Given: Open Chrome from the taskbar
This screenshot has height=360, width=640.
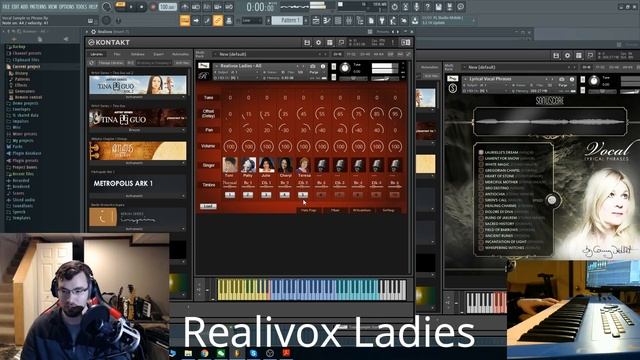Looking at the screenshot, I should click(x=204, y=353).
